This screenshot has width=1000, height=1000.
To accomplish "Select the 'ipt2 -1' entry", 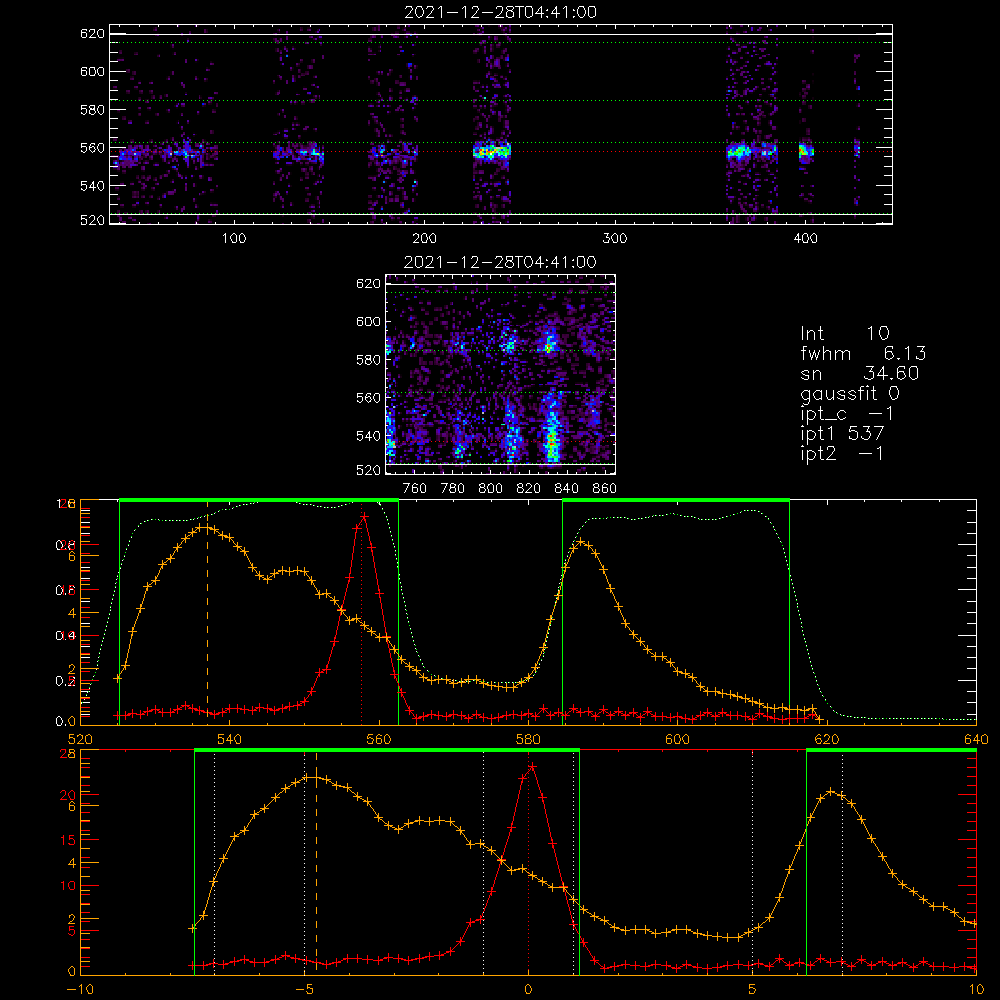I will tap(842, 453).
